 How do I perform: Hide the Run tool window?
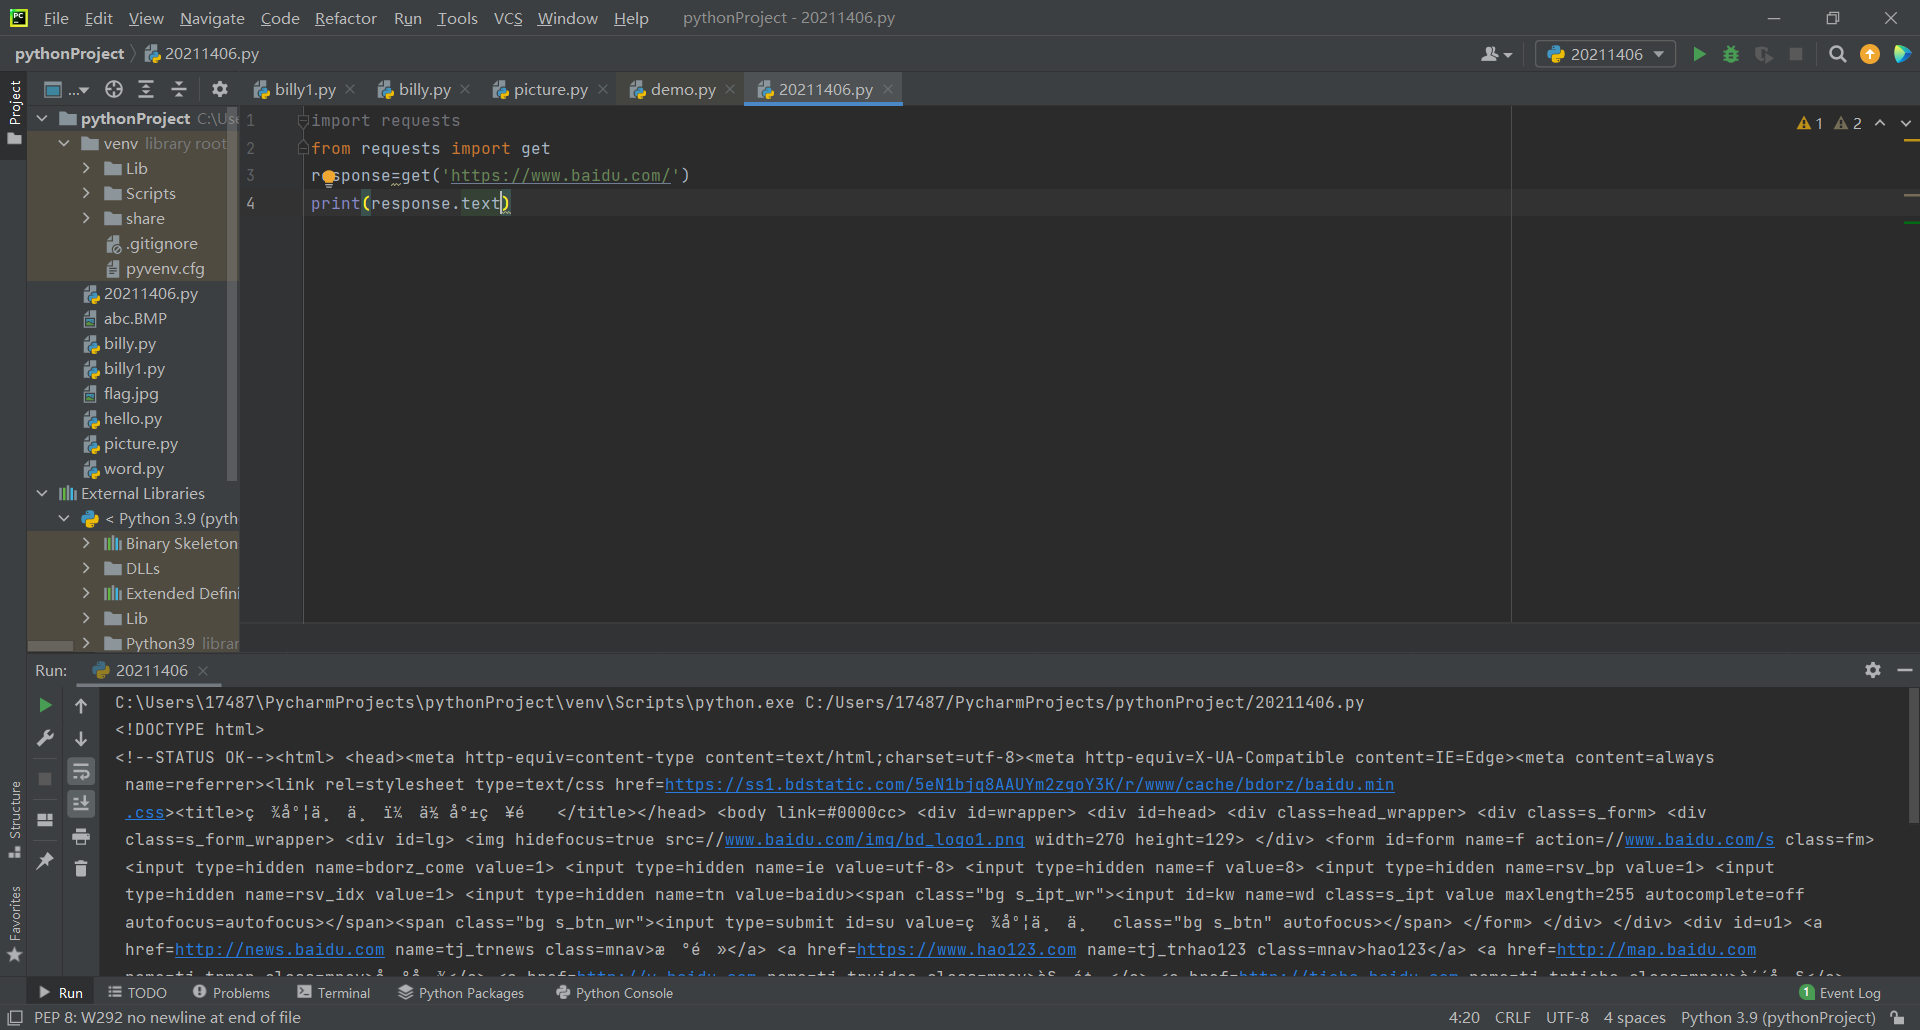pos(1904,670)
